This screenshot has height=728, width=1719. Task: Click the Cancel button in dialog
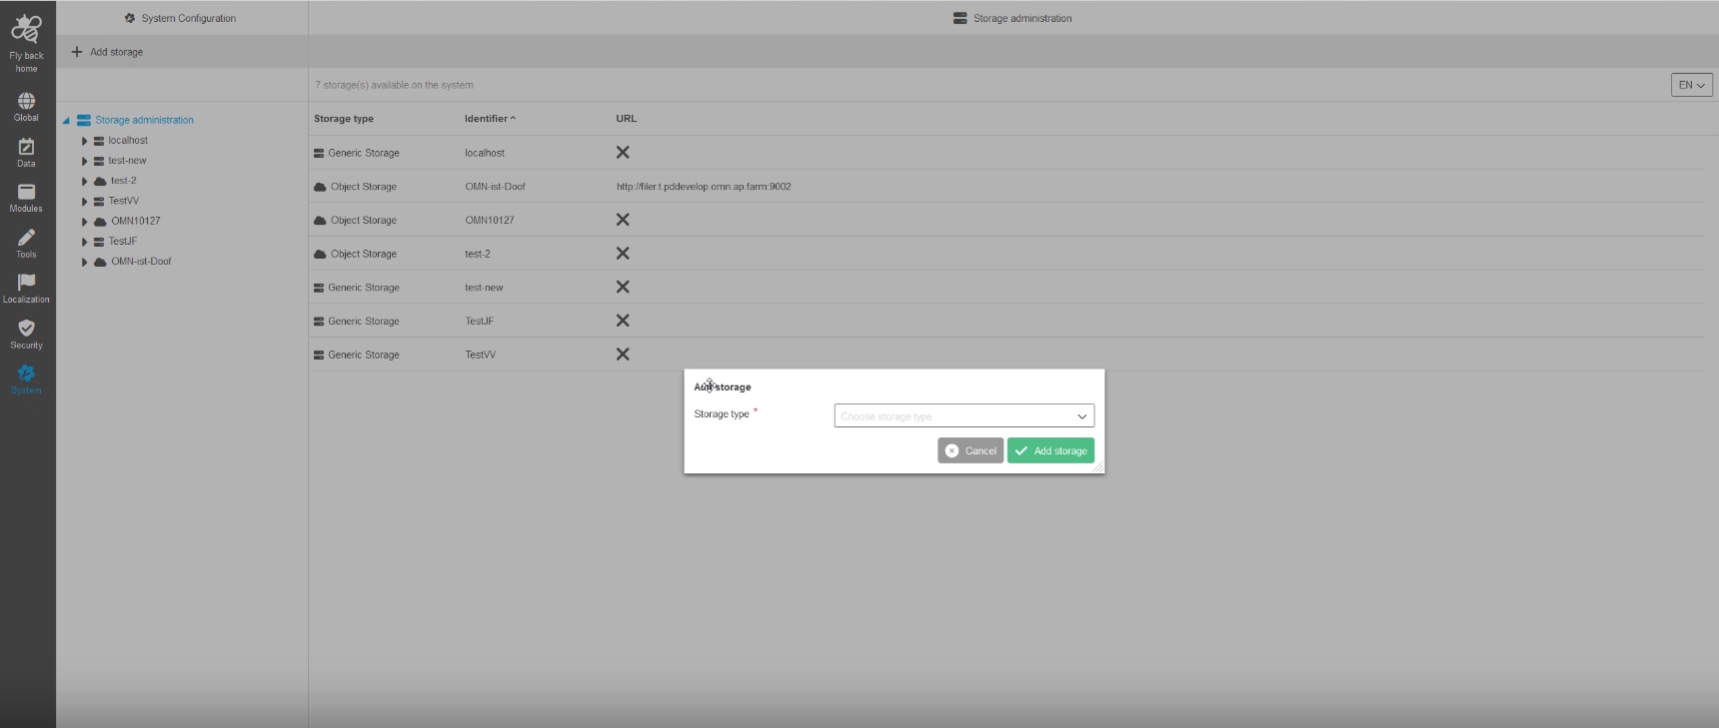tap(970, 451)
